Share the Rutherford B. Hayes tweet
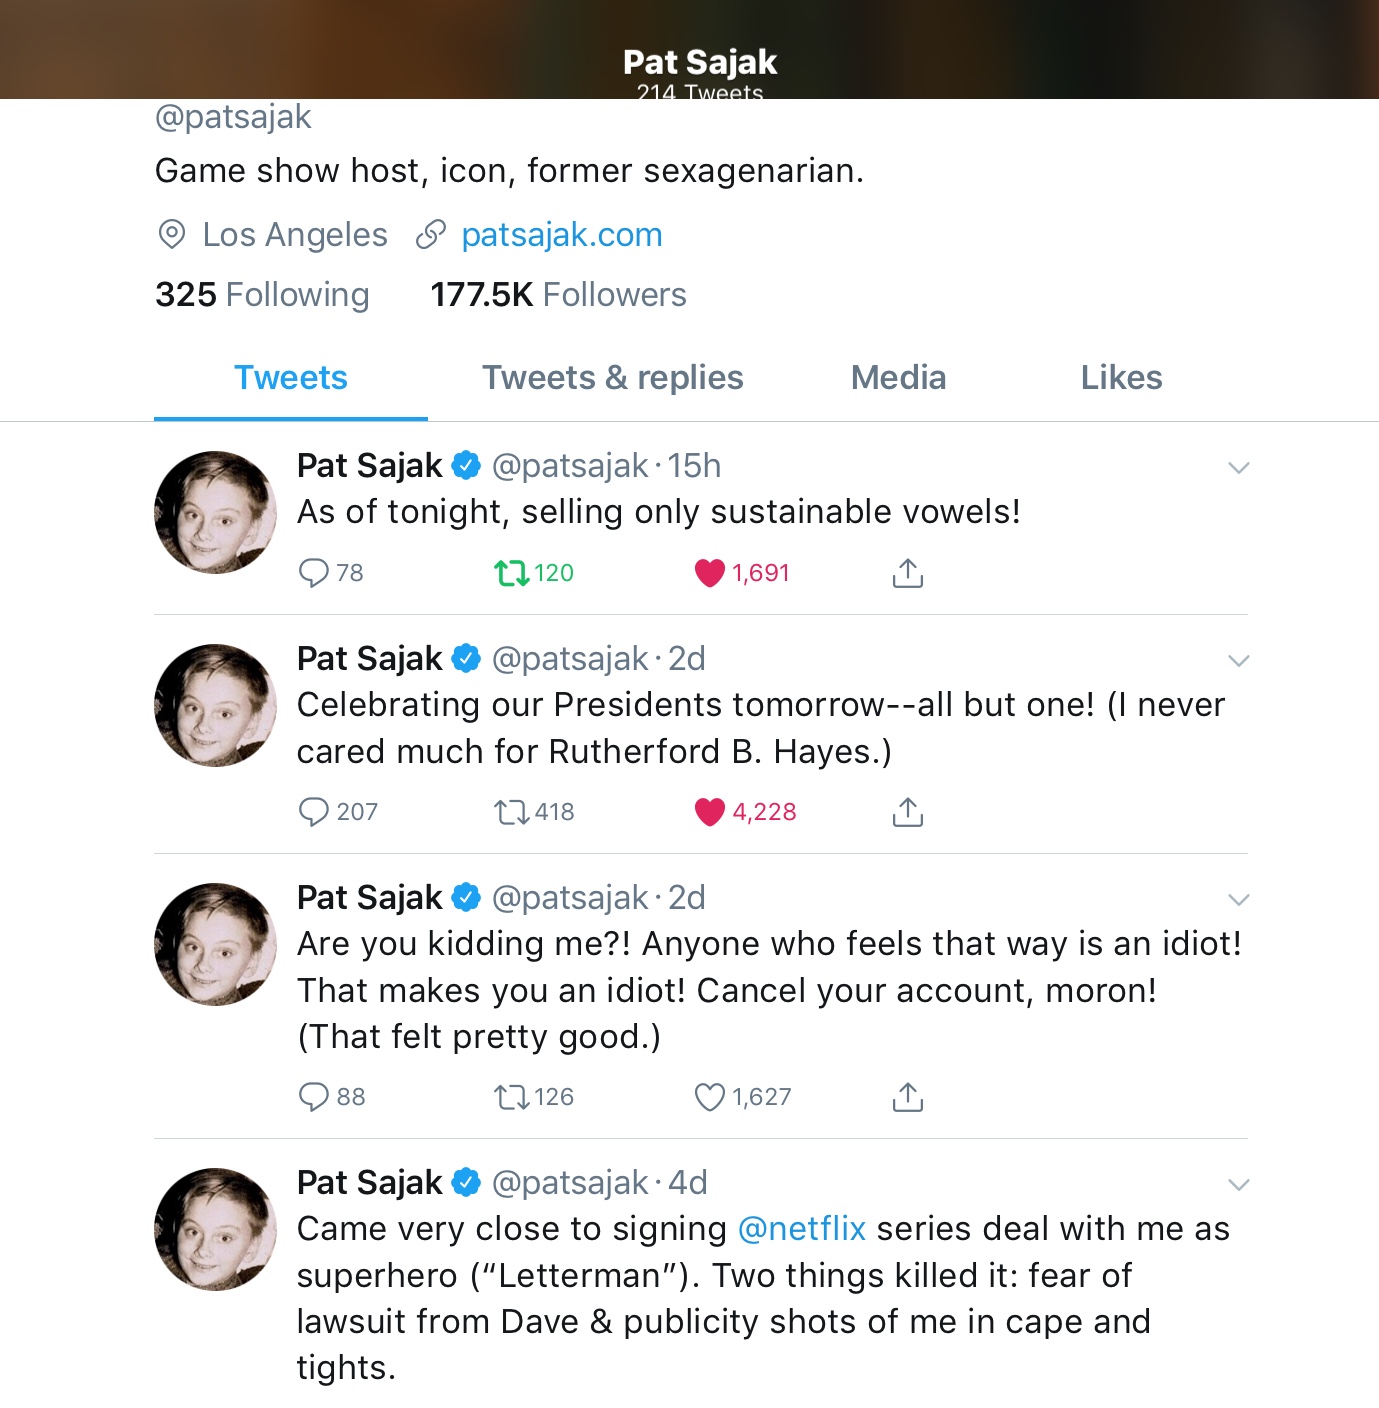 [x=907, y=812]
